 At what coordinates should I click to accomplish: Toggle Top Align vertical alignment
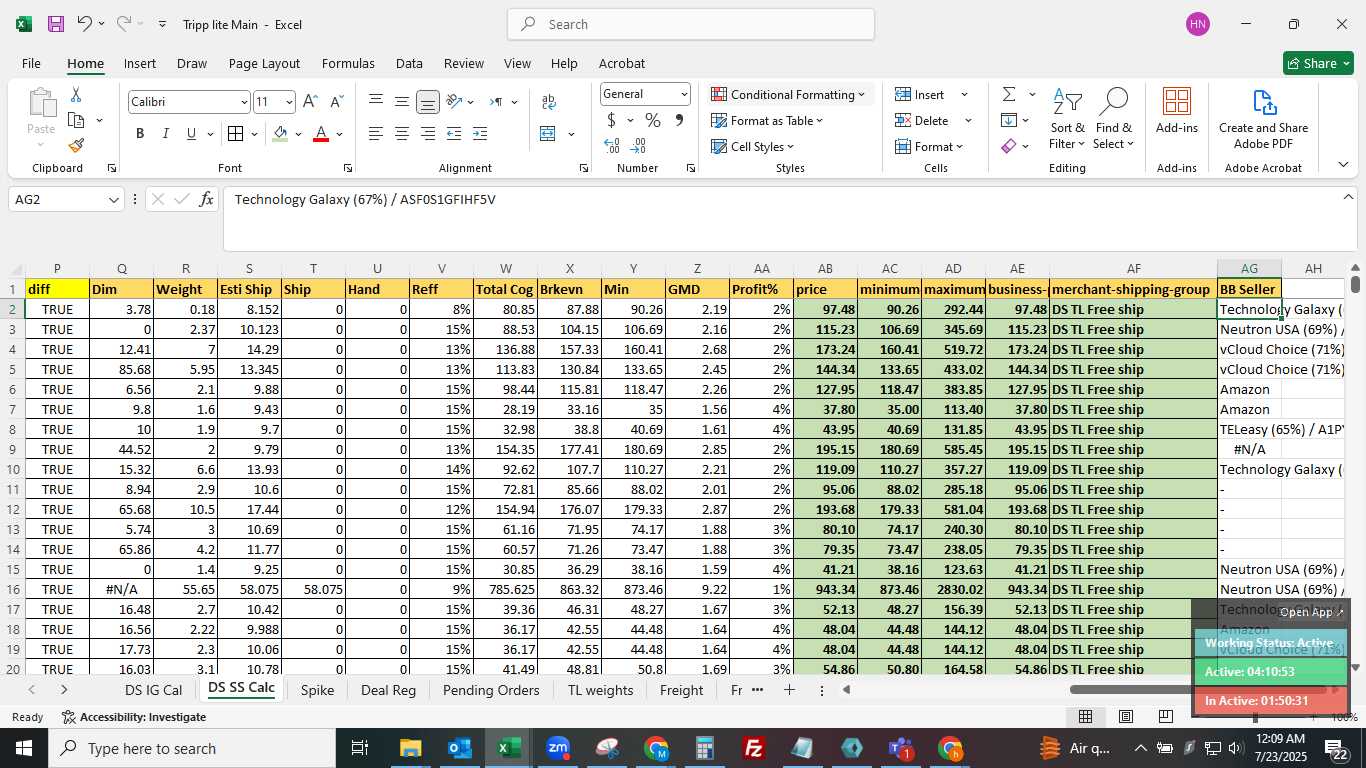[x=376, y=101]
